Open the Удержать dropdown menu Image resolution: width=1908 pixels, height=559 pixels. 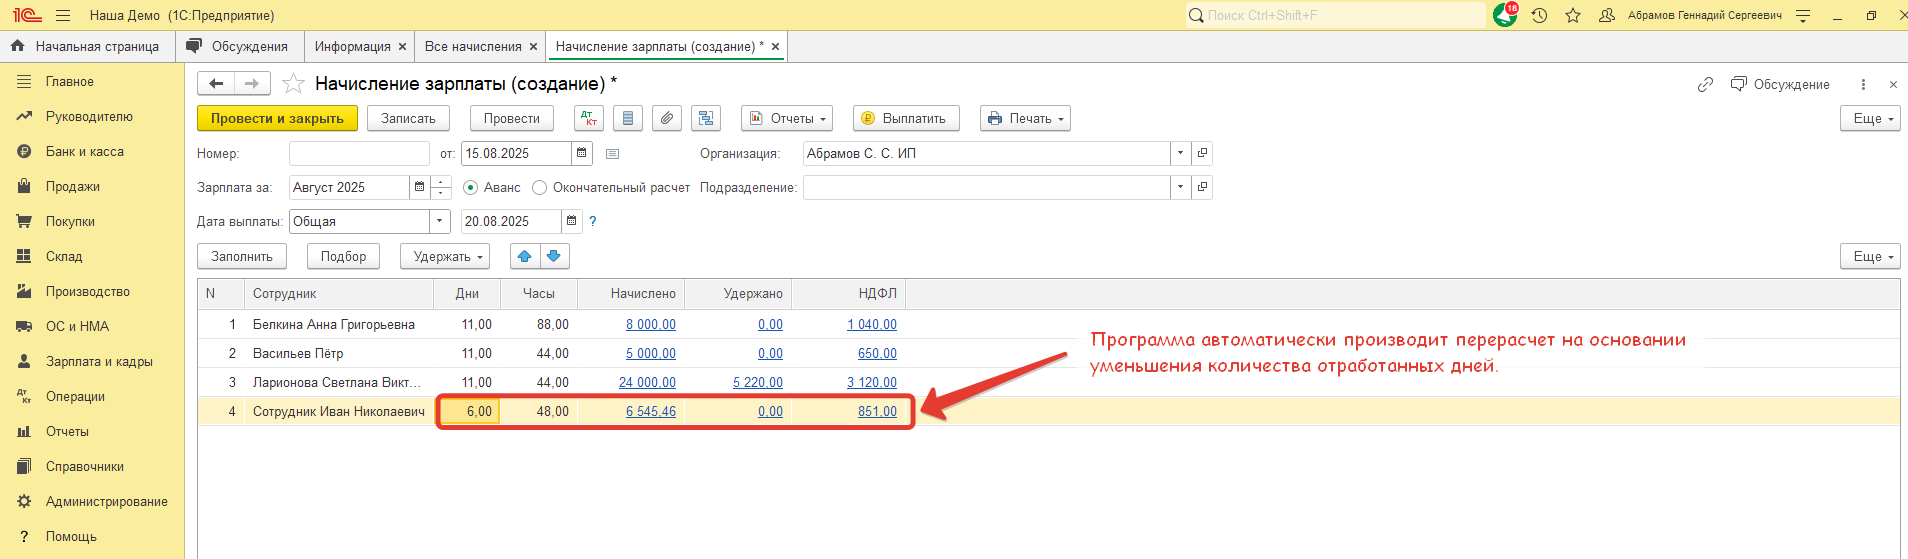(445, 256)
